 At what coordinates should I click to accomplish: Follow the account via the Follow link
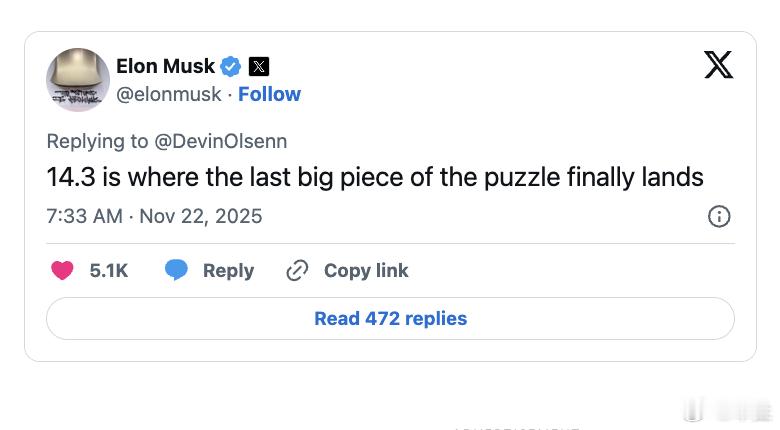(x=269, y=94)
